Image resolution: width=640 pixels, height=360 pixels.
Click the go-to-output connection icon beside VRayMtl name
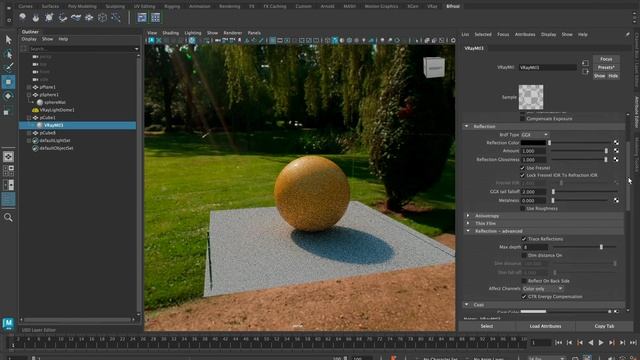click(x=585, y=71)
